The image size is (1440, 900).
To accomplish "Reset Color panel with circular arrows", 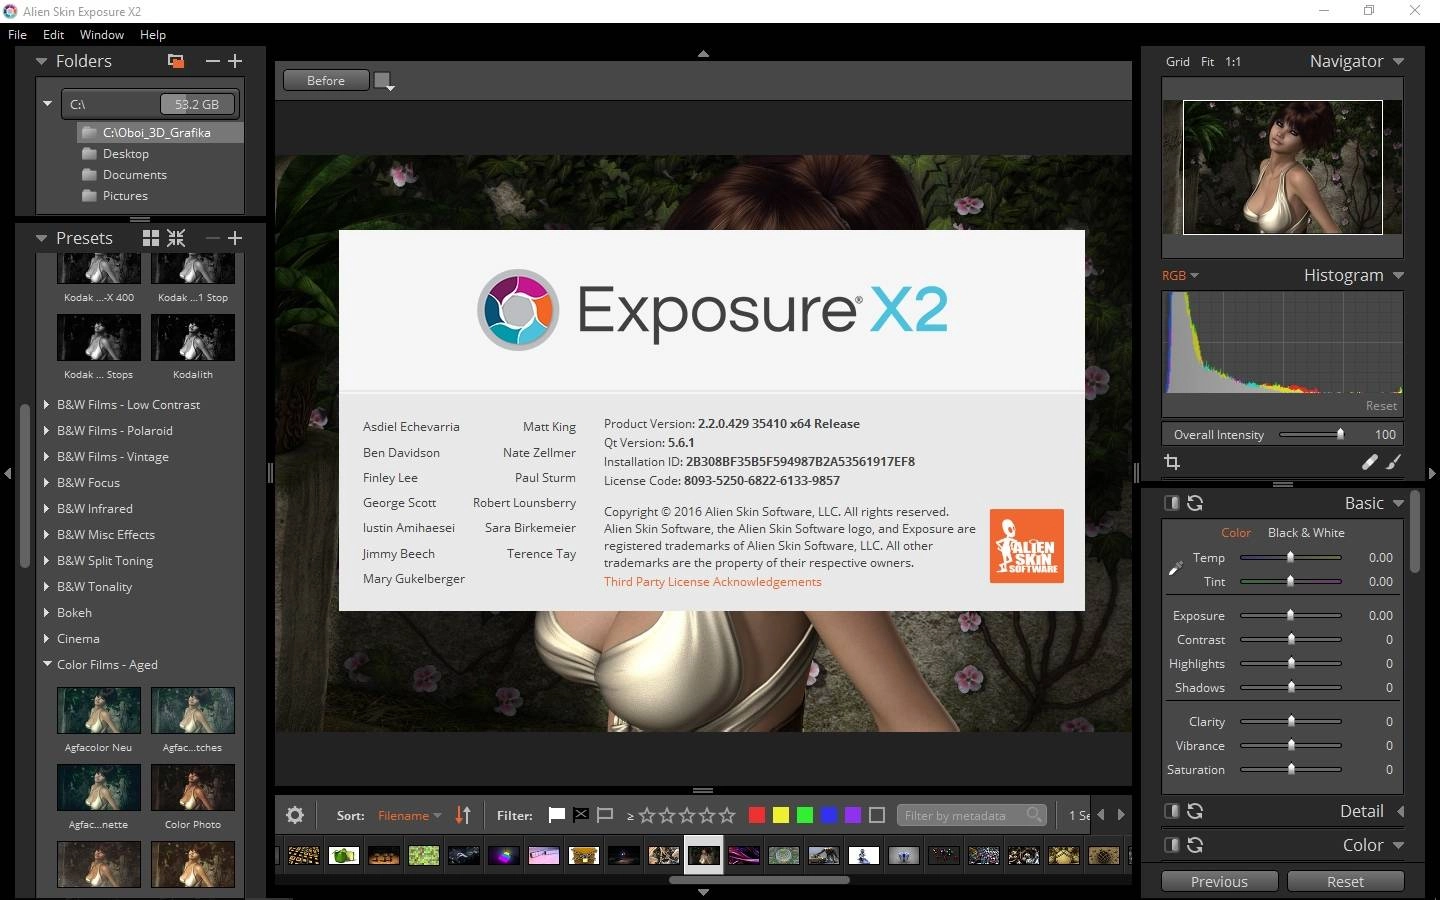I will click(1195, 845).
